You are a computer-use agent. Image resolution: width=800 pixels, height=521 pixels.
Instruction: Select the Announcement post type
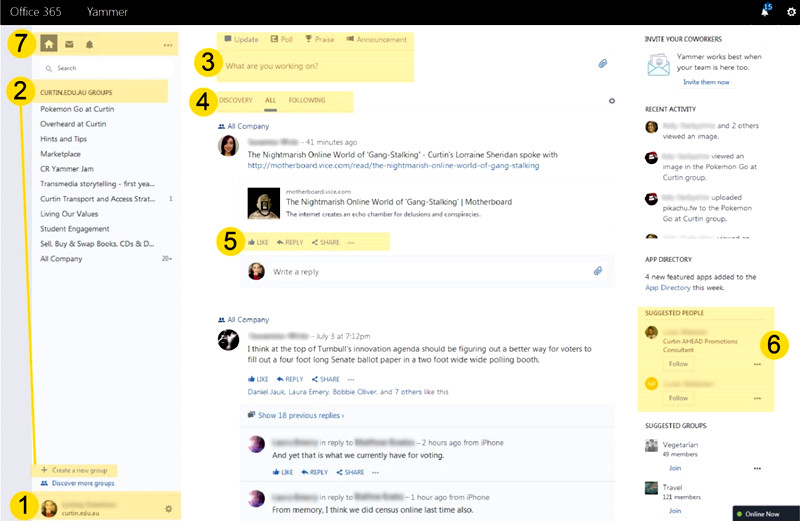pyautogui.click(x=377, y=39)
